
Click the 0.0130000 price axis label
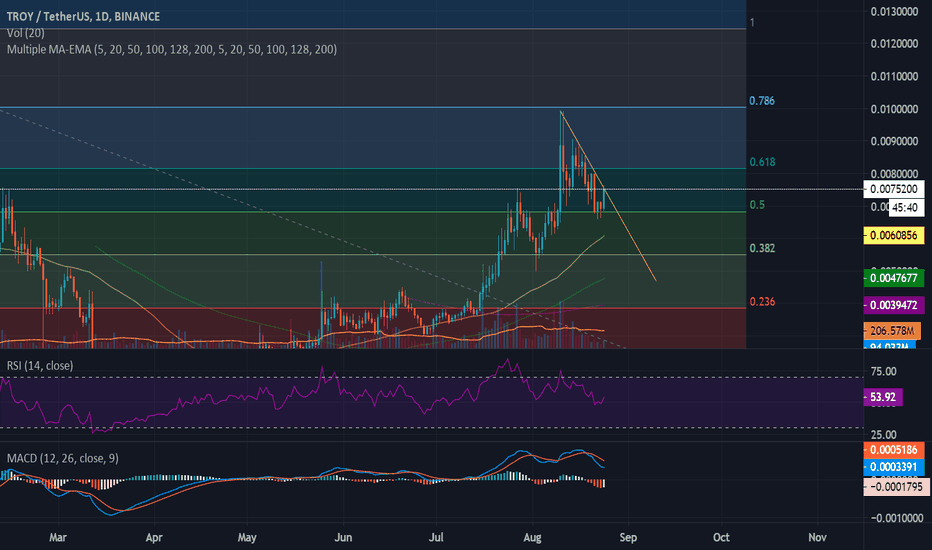coord(894,11)
